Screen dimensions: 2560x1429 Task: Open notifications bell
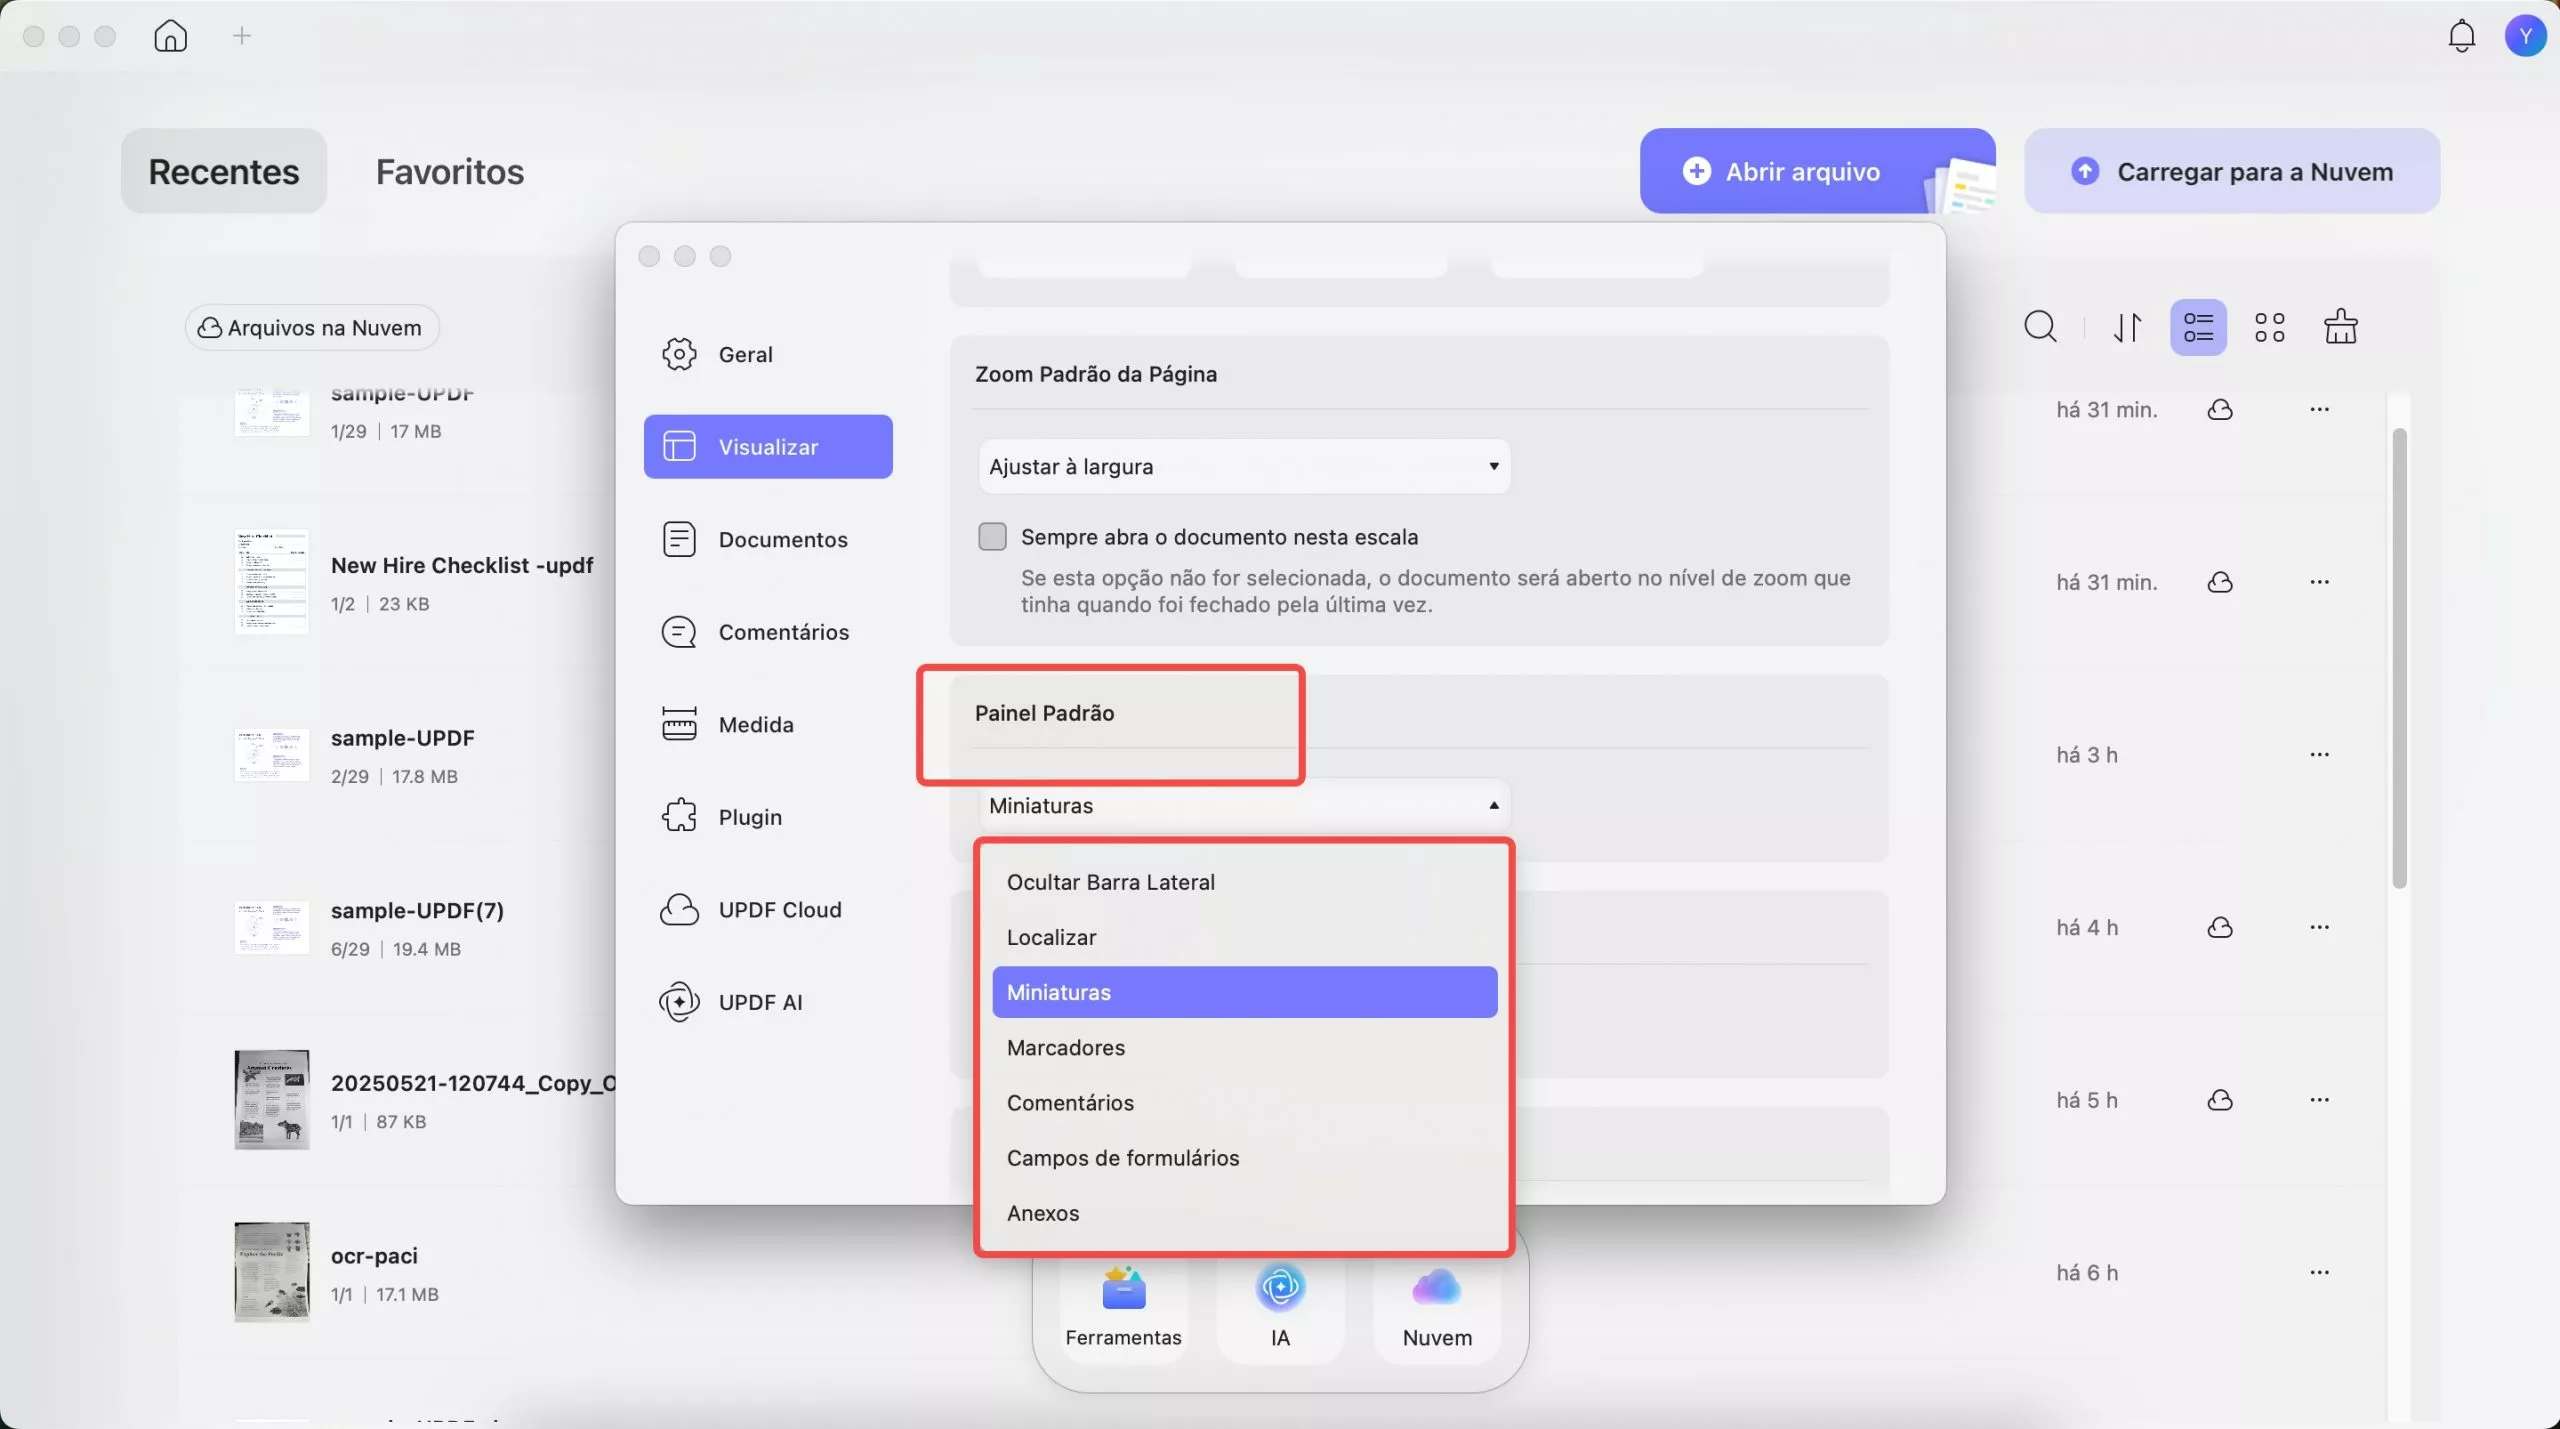(2461, 36)
